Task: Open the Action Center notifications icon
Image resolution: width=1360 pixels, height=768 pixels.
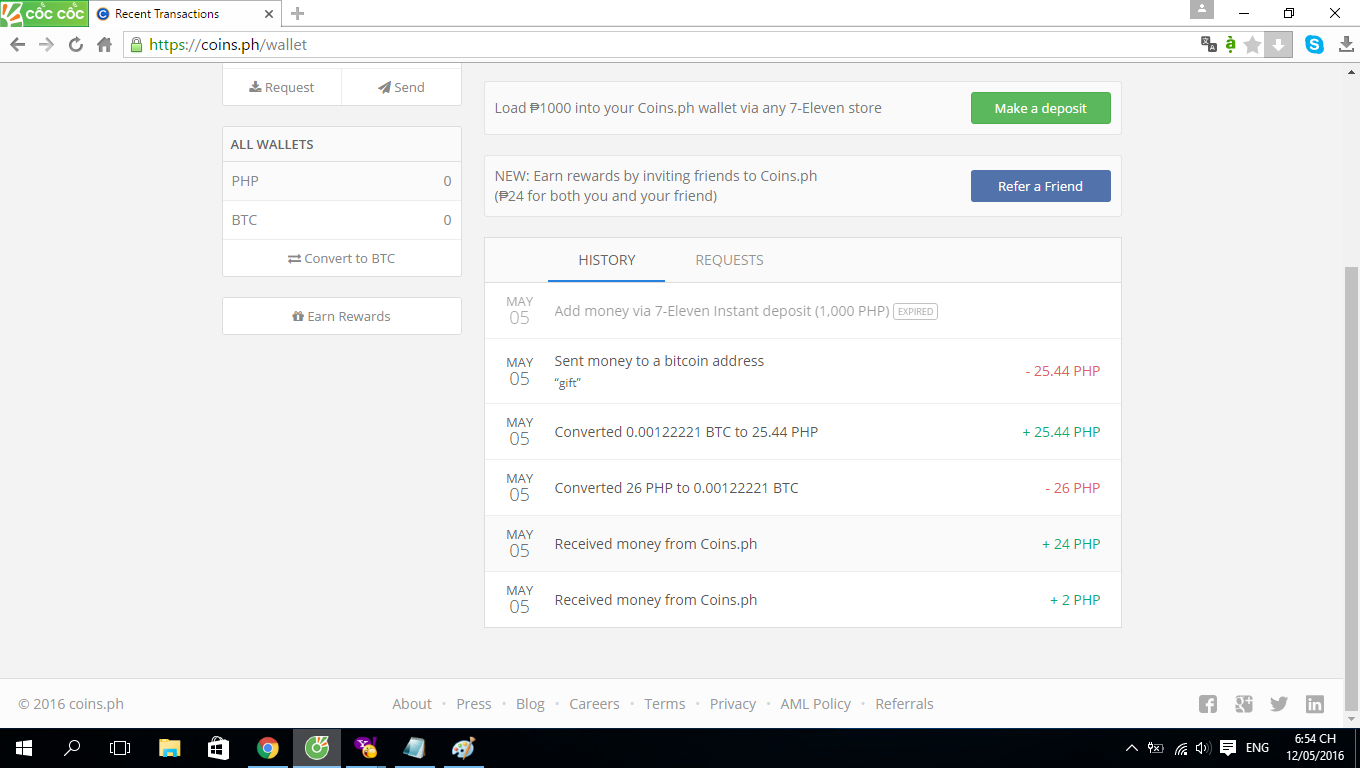Action: pyautogui.click(x=1228, y=748)
